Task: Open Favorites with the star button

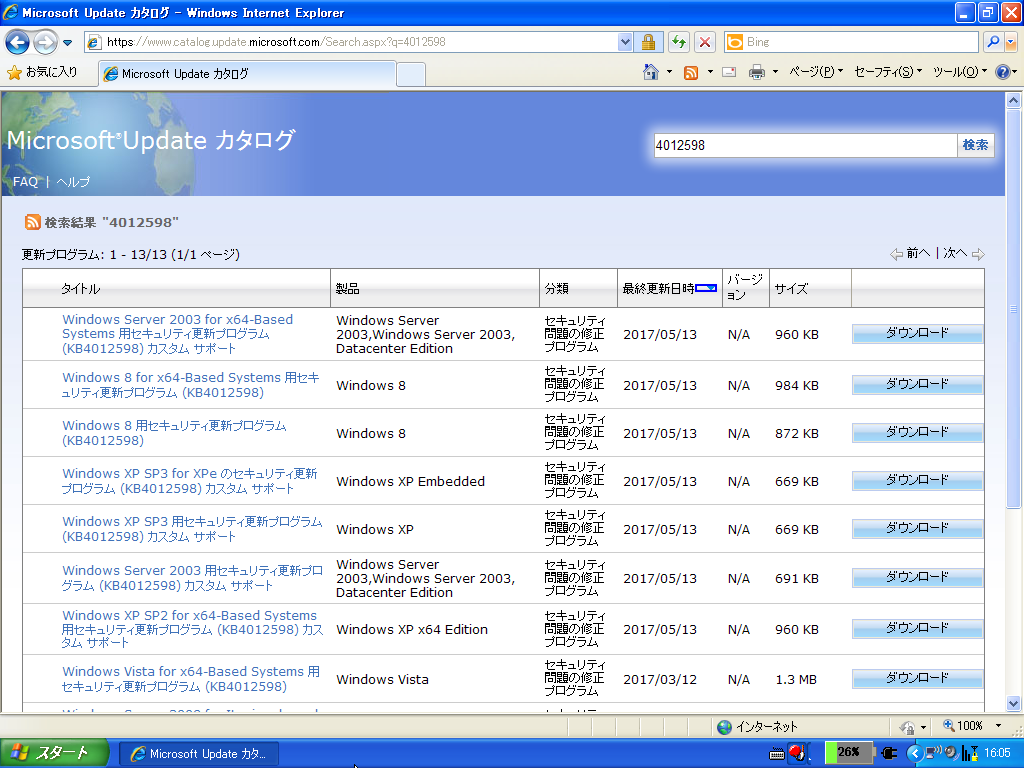Action: click(x=42, y=72)
